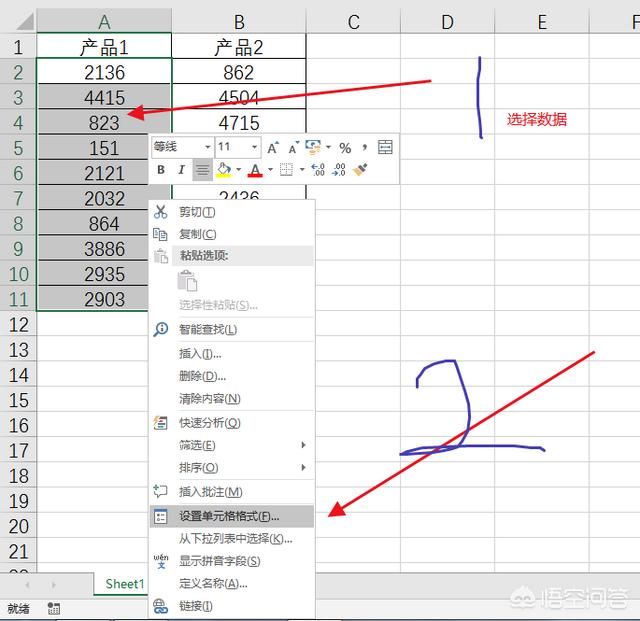Toggle bold in the mini toolbar

[161, 169]
